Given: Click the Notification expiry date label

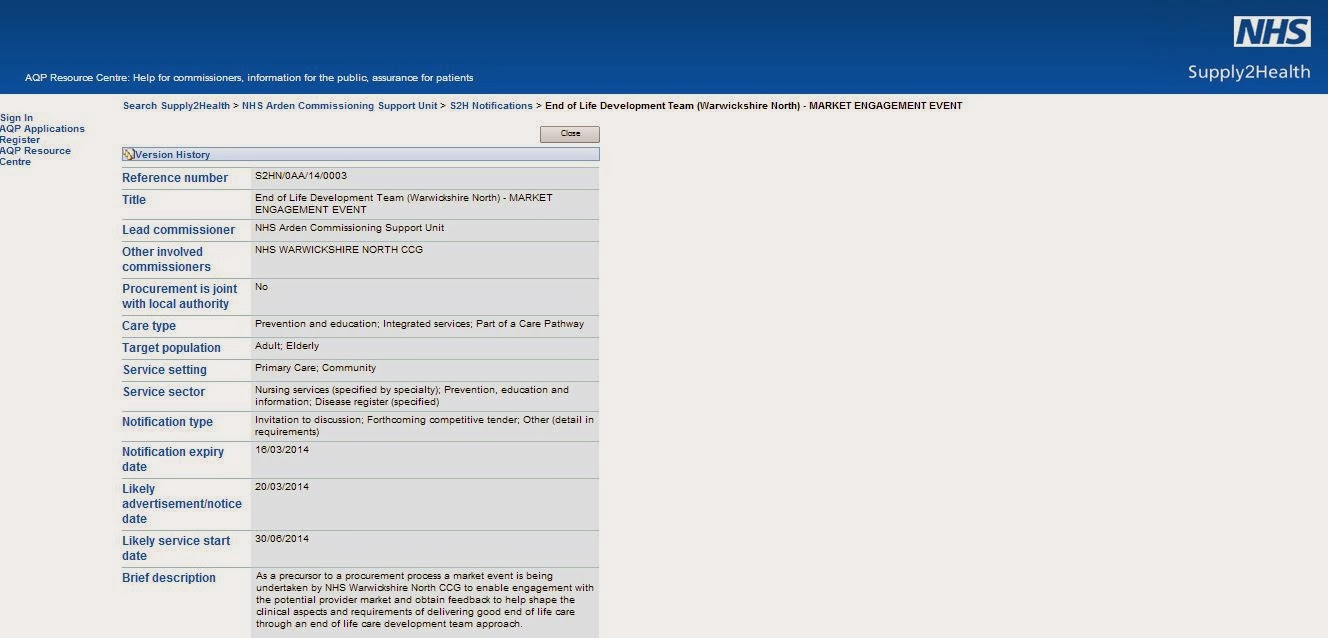Looking at the screenshot, I should pyautogui.click(x=173, y=459).
